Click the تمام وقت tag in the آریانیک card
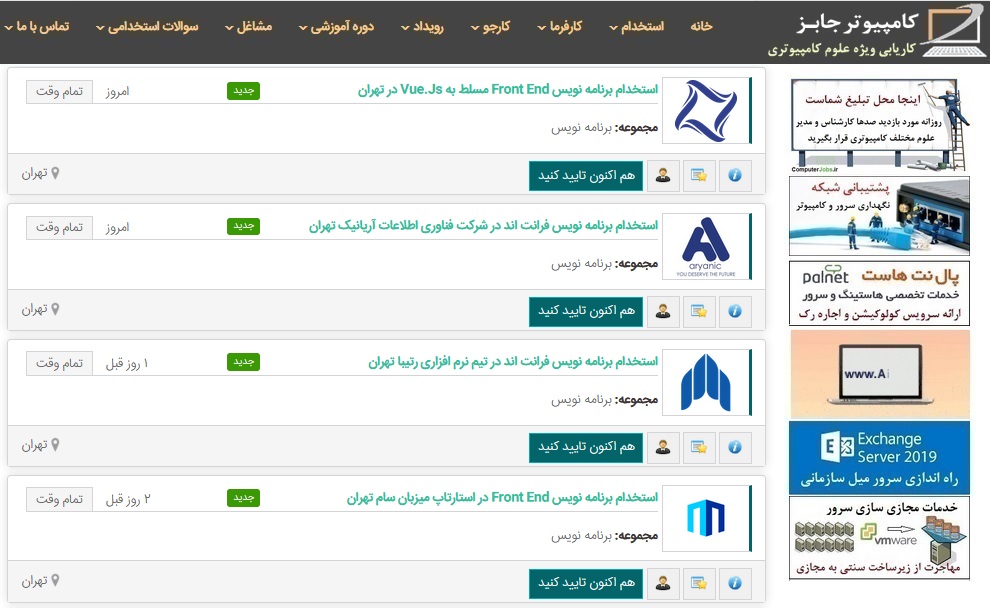The width and height of the screenshot is (990, 608). [x=59, y=227]
